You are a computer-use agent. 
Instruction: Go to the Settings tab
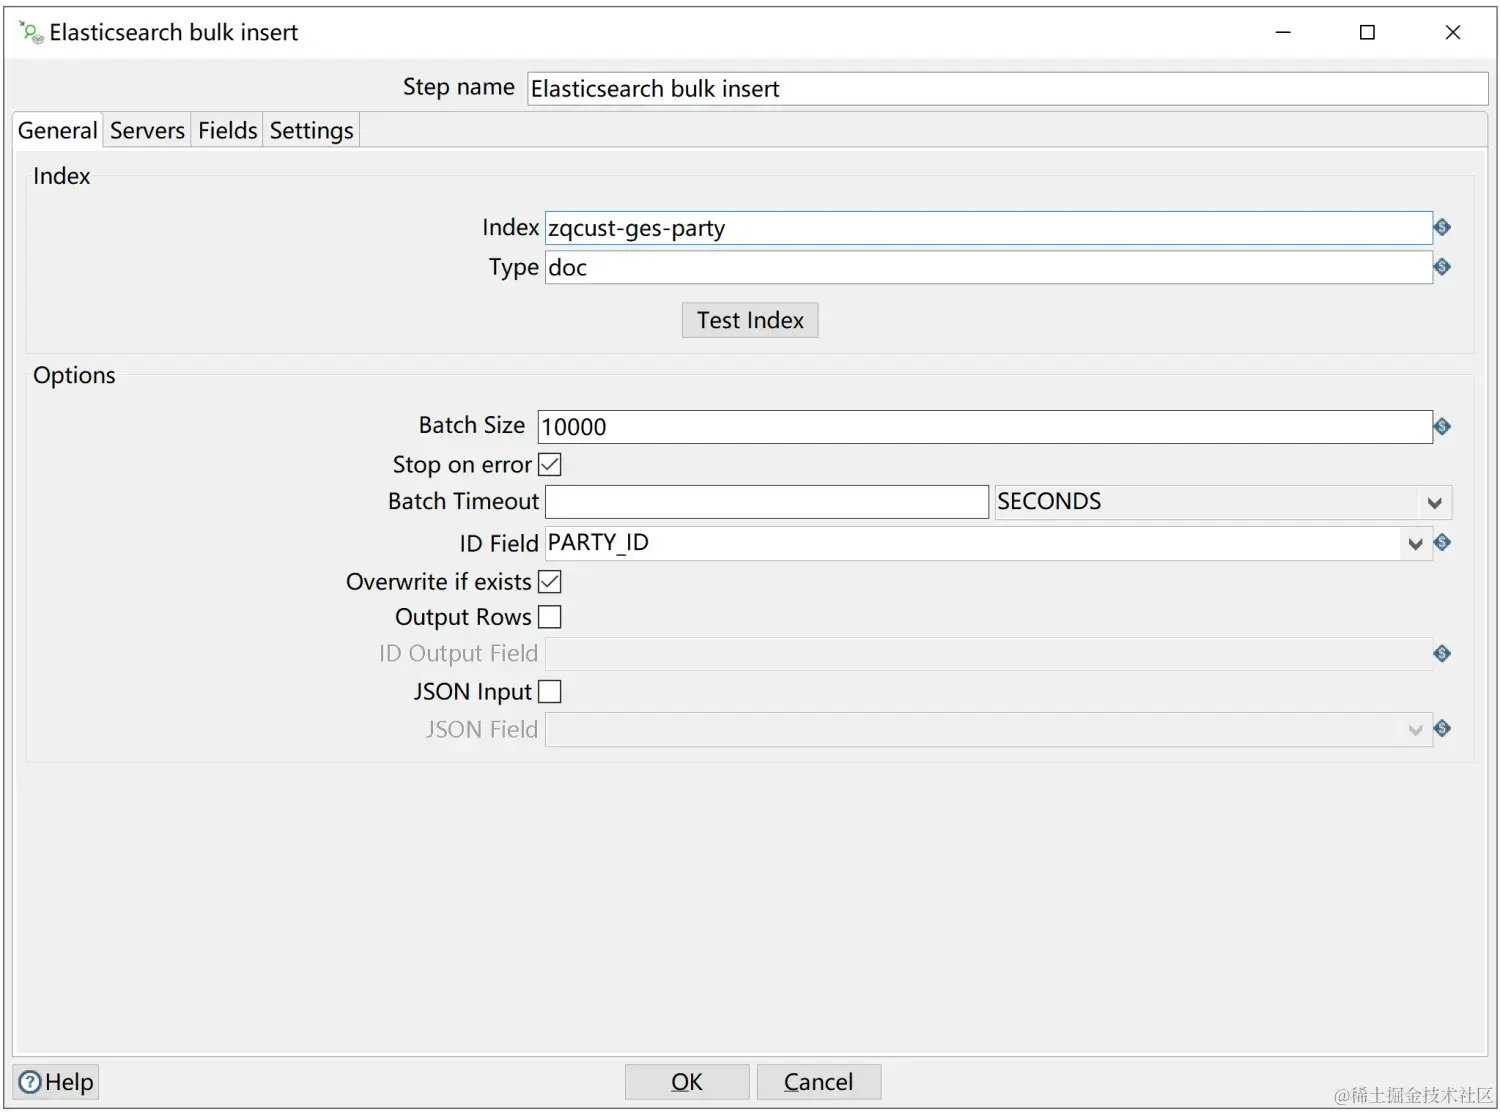(x=311, y=130)
